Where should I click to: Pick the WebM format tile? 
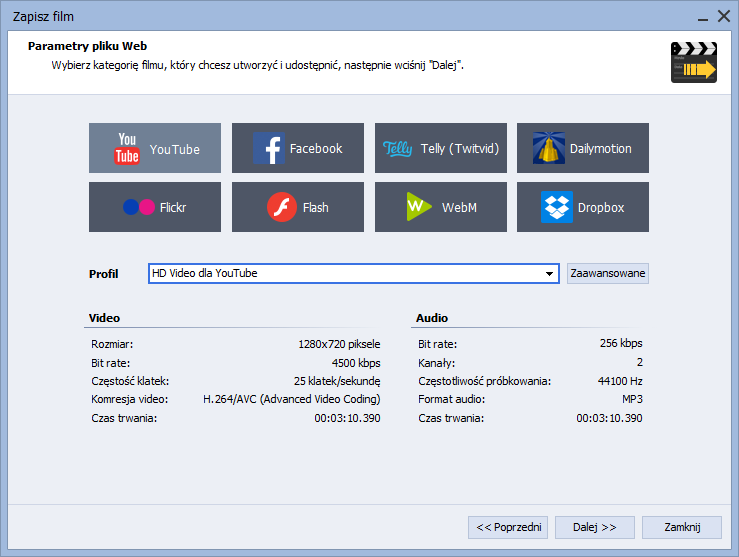tap(441, 207)
